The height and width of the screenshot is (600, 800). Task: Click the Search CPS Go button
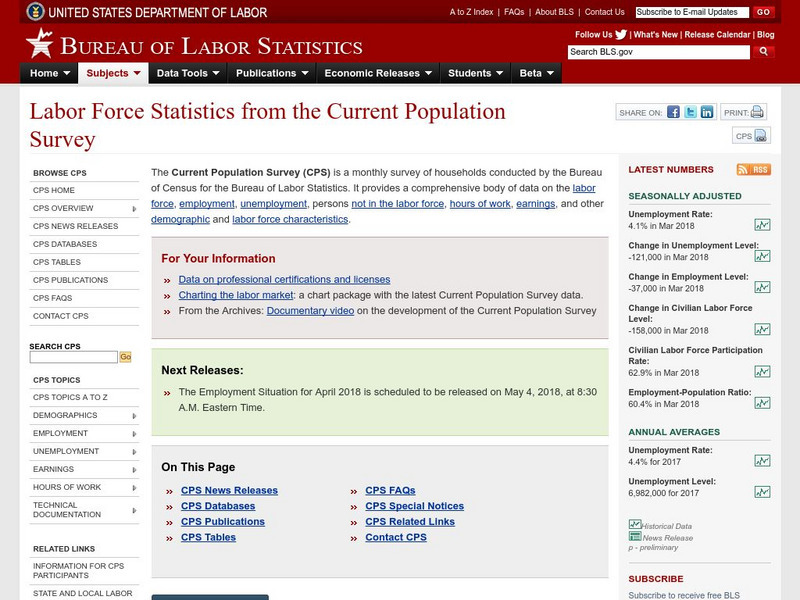(126, 357)
